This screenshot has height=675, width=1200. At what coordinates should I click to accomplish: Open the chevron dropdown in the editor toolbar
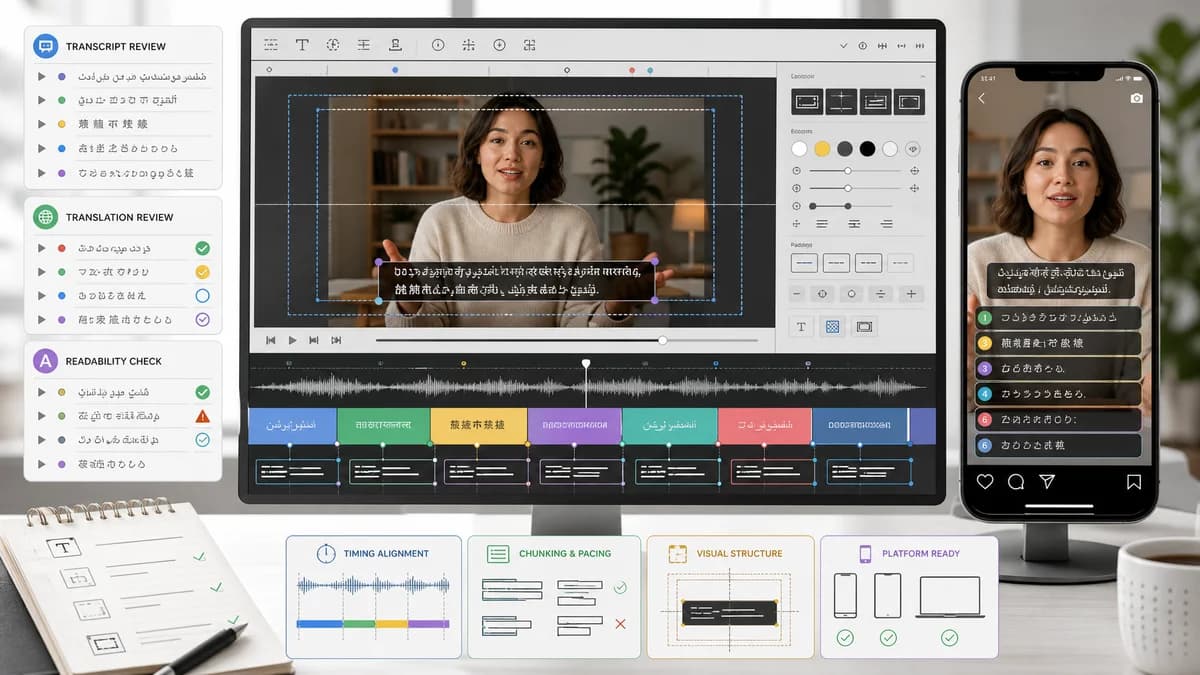843,46
